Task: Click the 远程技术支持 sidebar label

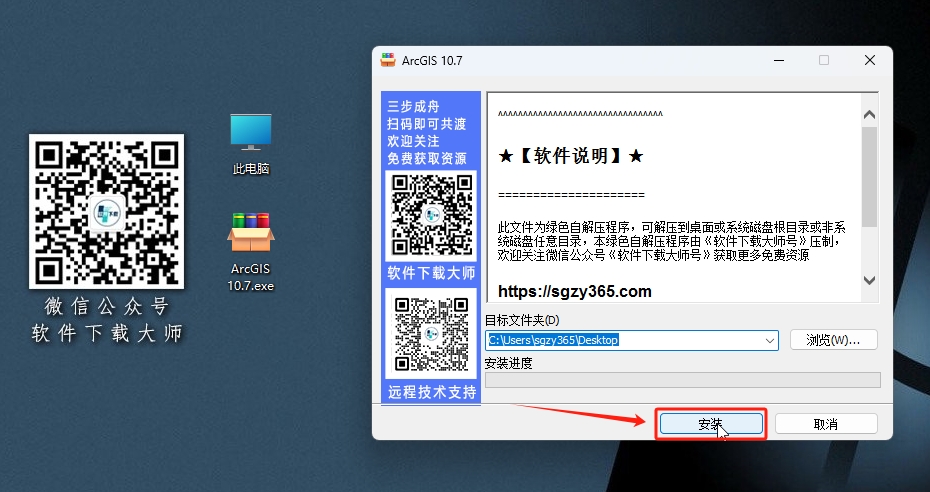Action: [x=432, y=392]
